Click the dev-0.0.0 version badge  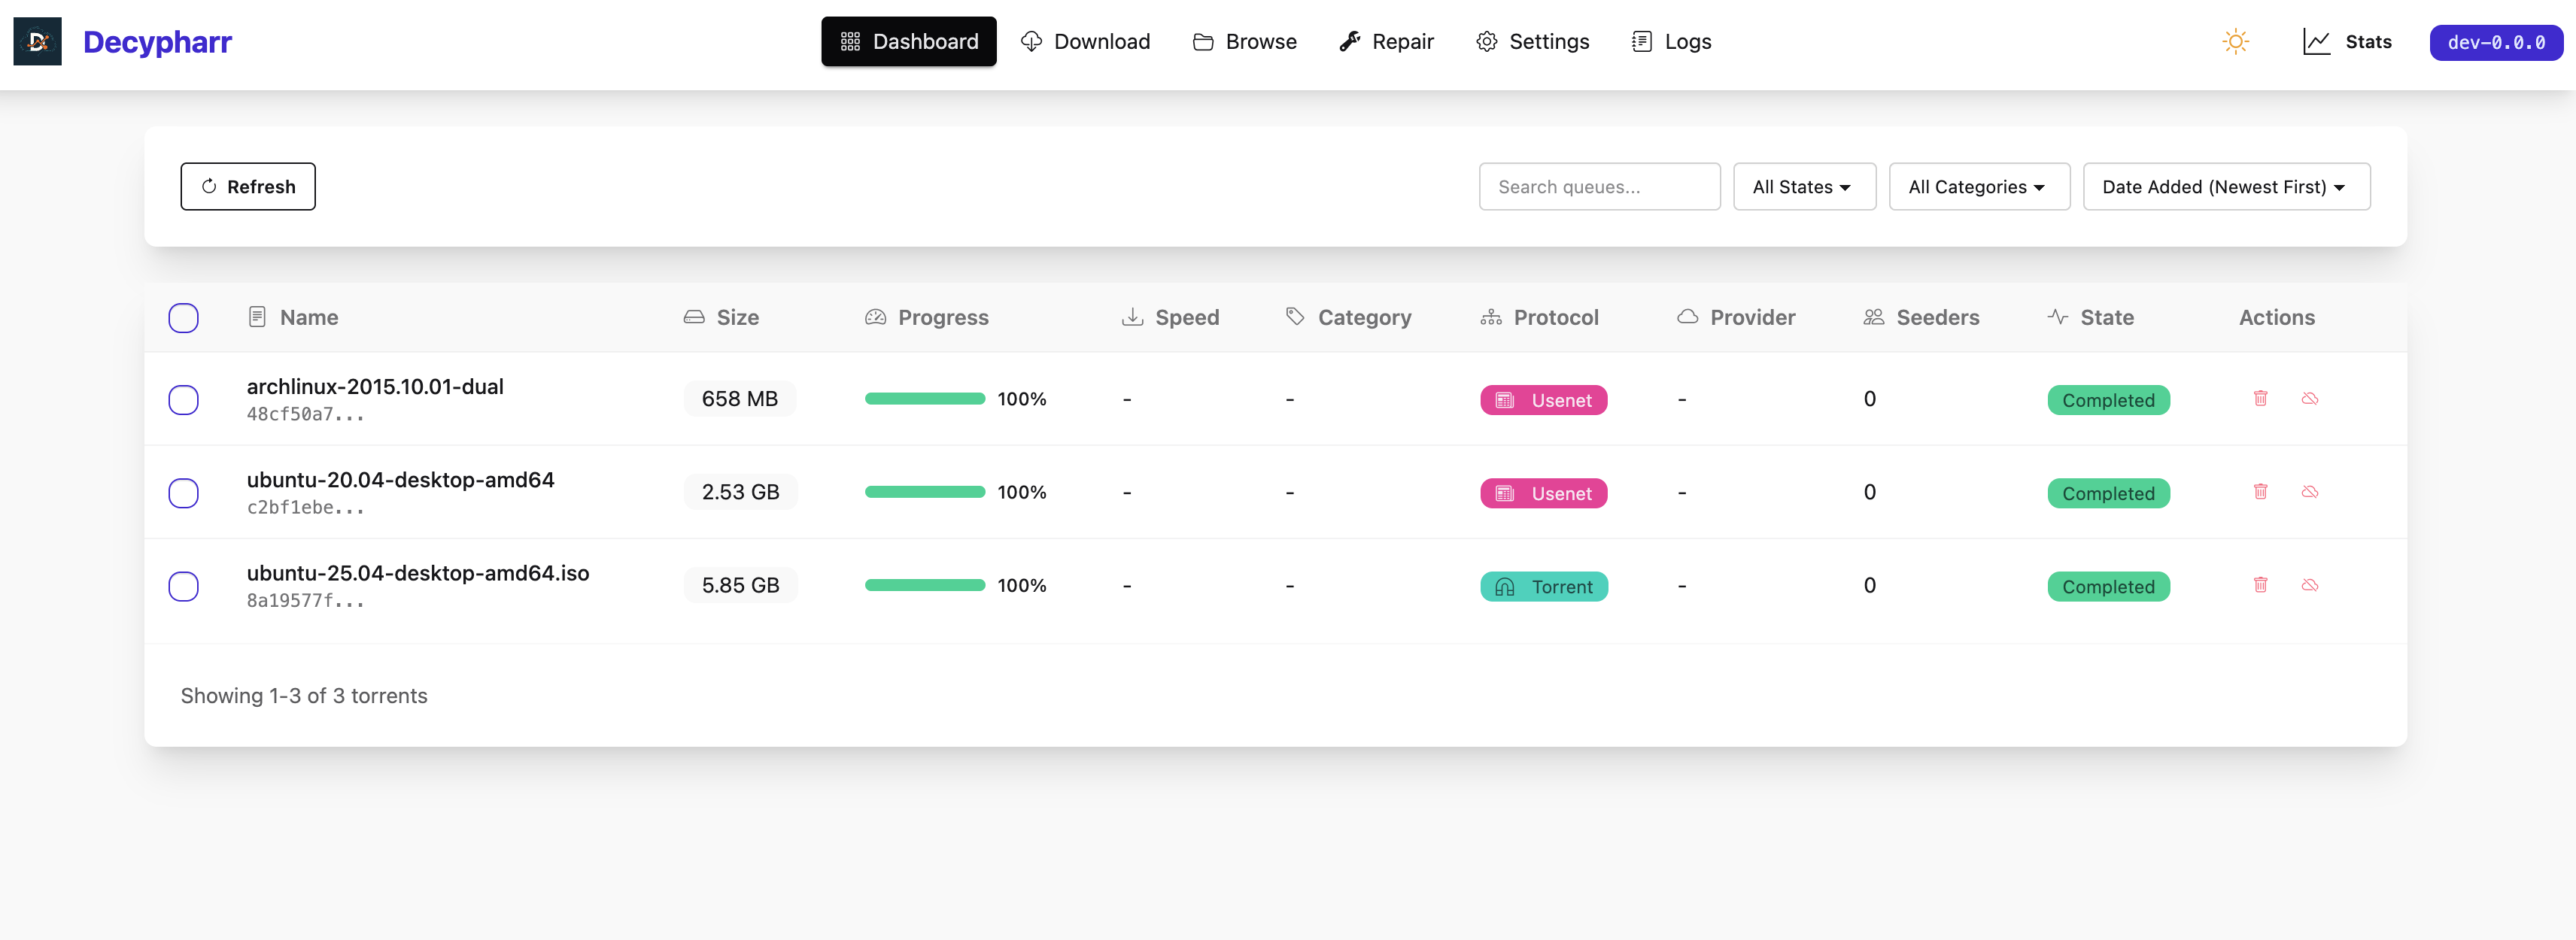(x=2496, y=42)
